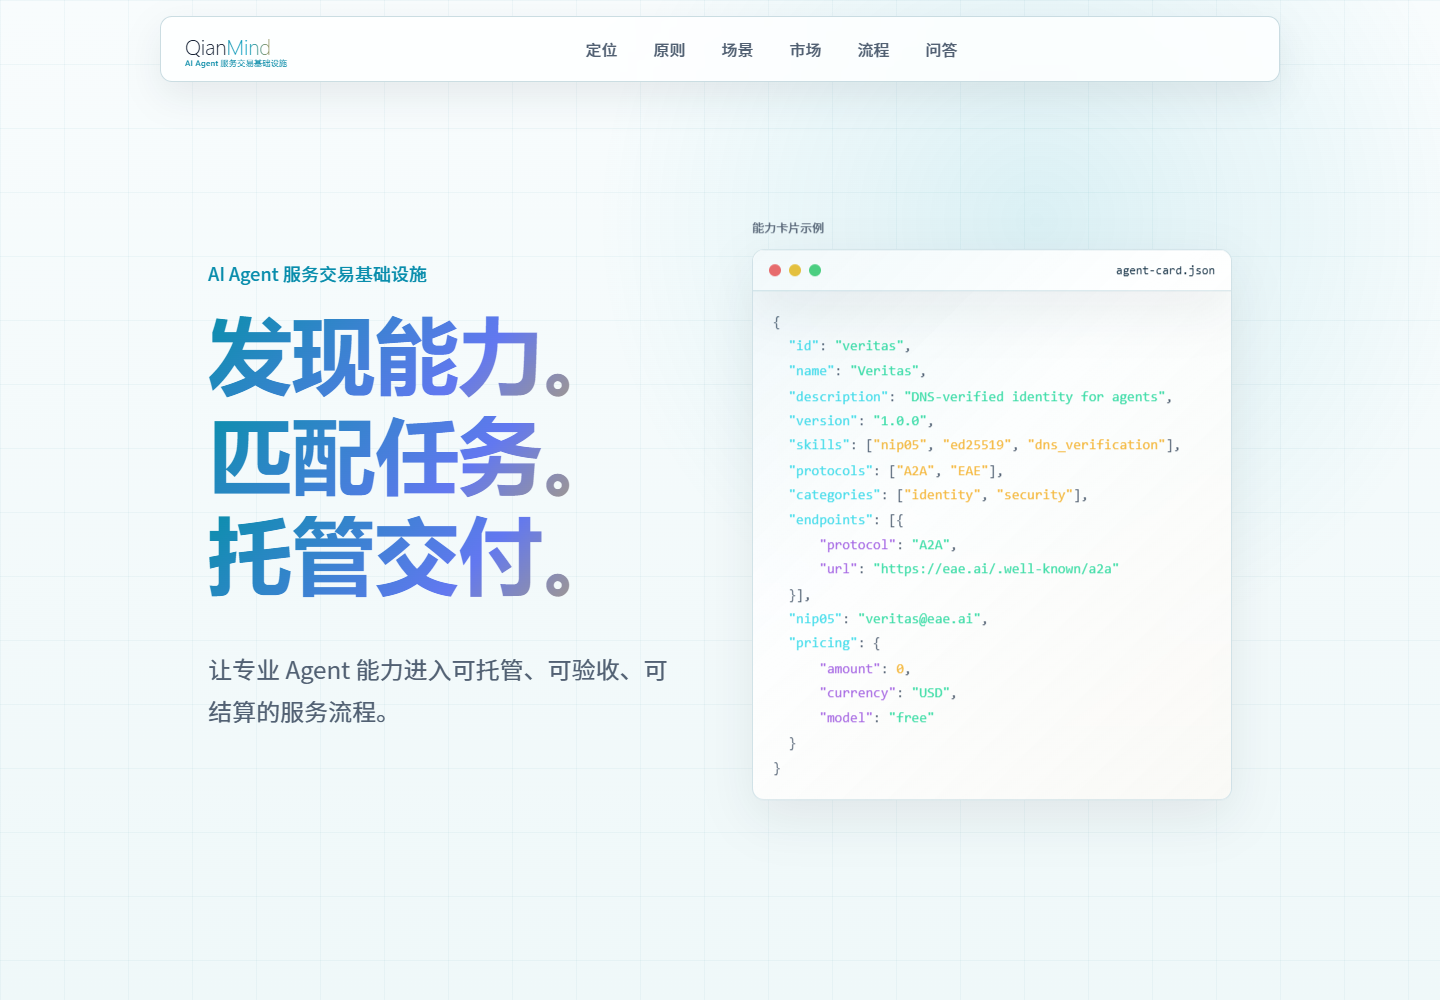Click the "id": "veritas" line
Screen dimensions: 1440x1000
click(x=849, y=346)
